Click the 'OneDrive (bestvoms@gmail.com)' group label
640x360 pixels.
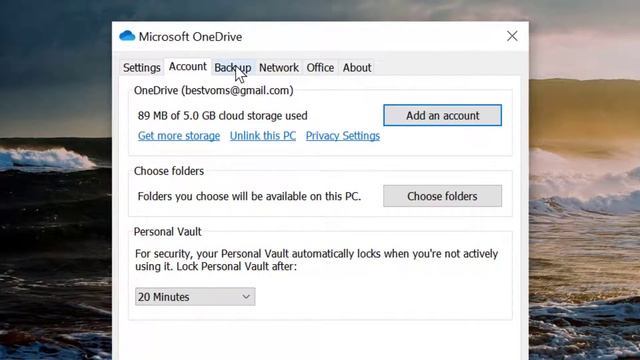(213, 91)
